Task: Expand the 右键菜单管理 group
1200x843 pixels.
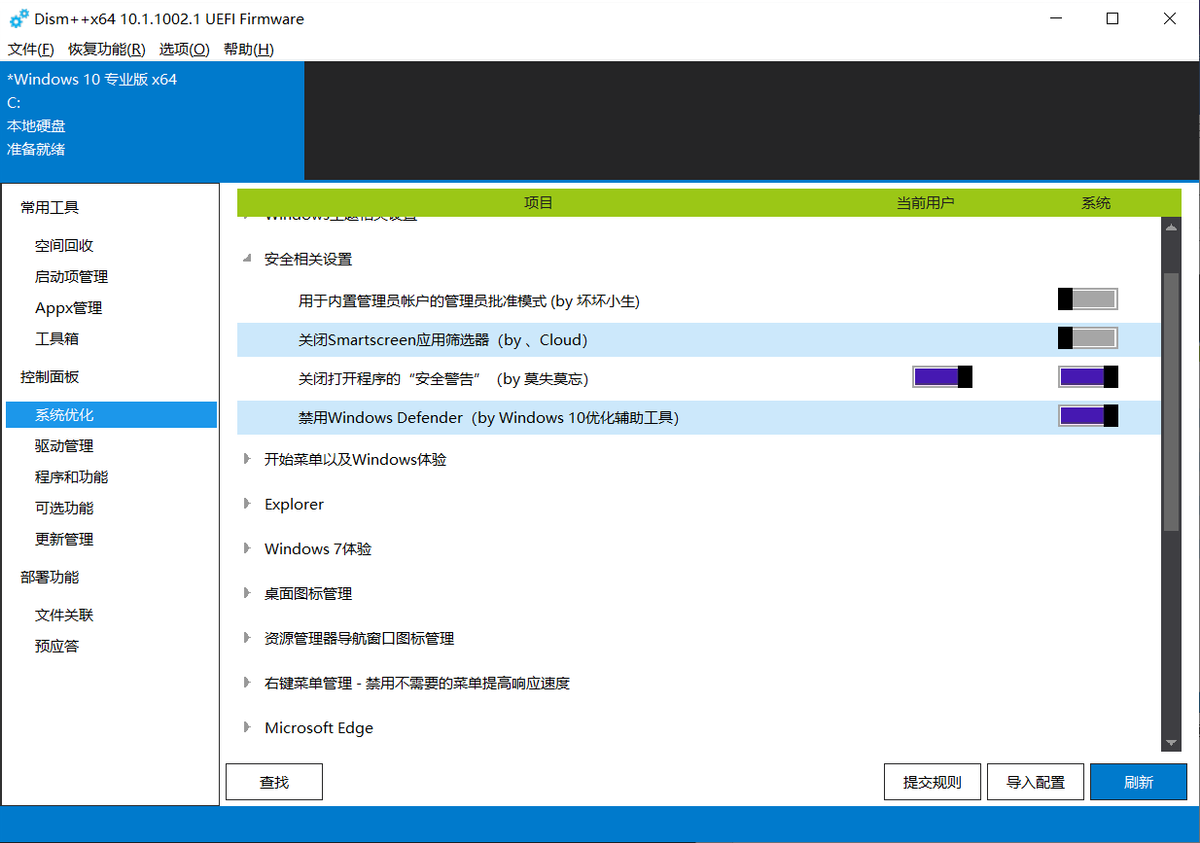Action: [x=247, y=683]
